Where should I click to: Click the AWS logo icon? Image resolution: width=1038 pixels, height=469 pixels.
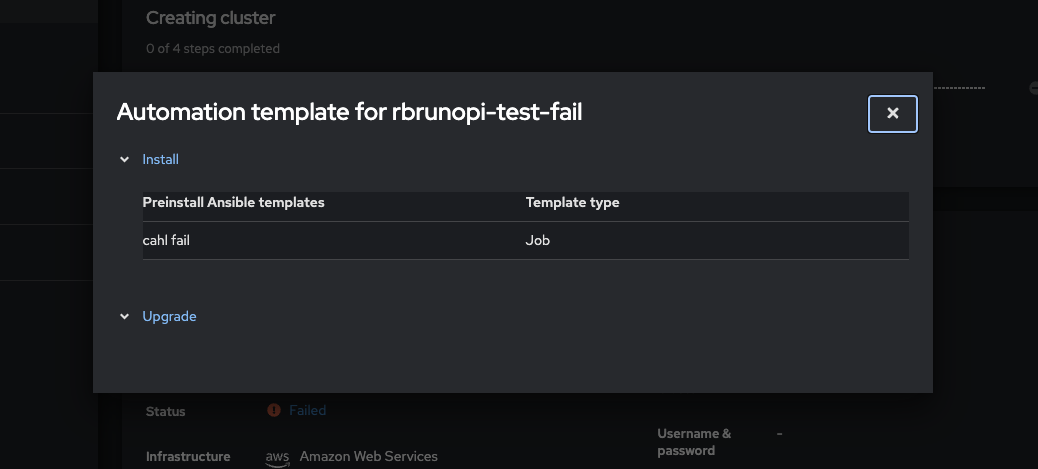[x=277, y=457]
